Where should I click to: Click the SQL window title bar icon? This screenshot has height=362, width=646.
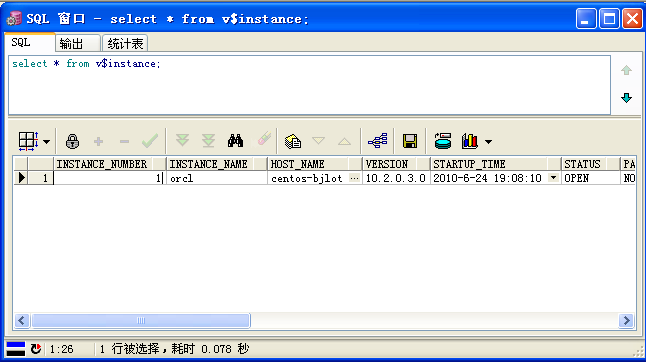(15, 18)
